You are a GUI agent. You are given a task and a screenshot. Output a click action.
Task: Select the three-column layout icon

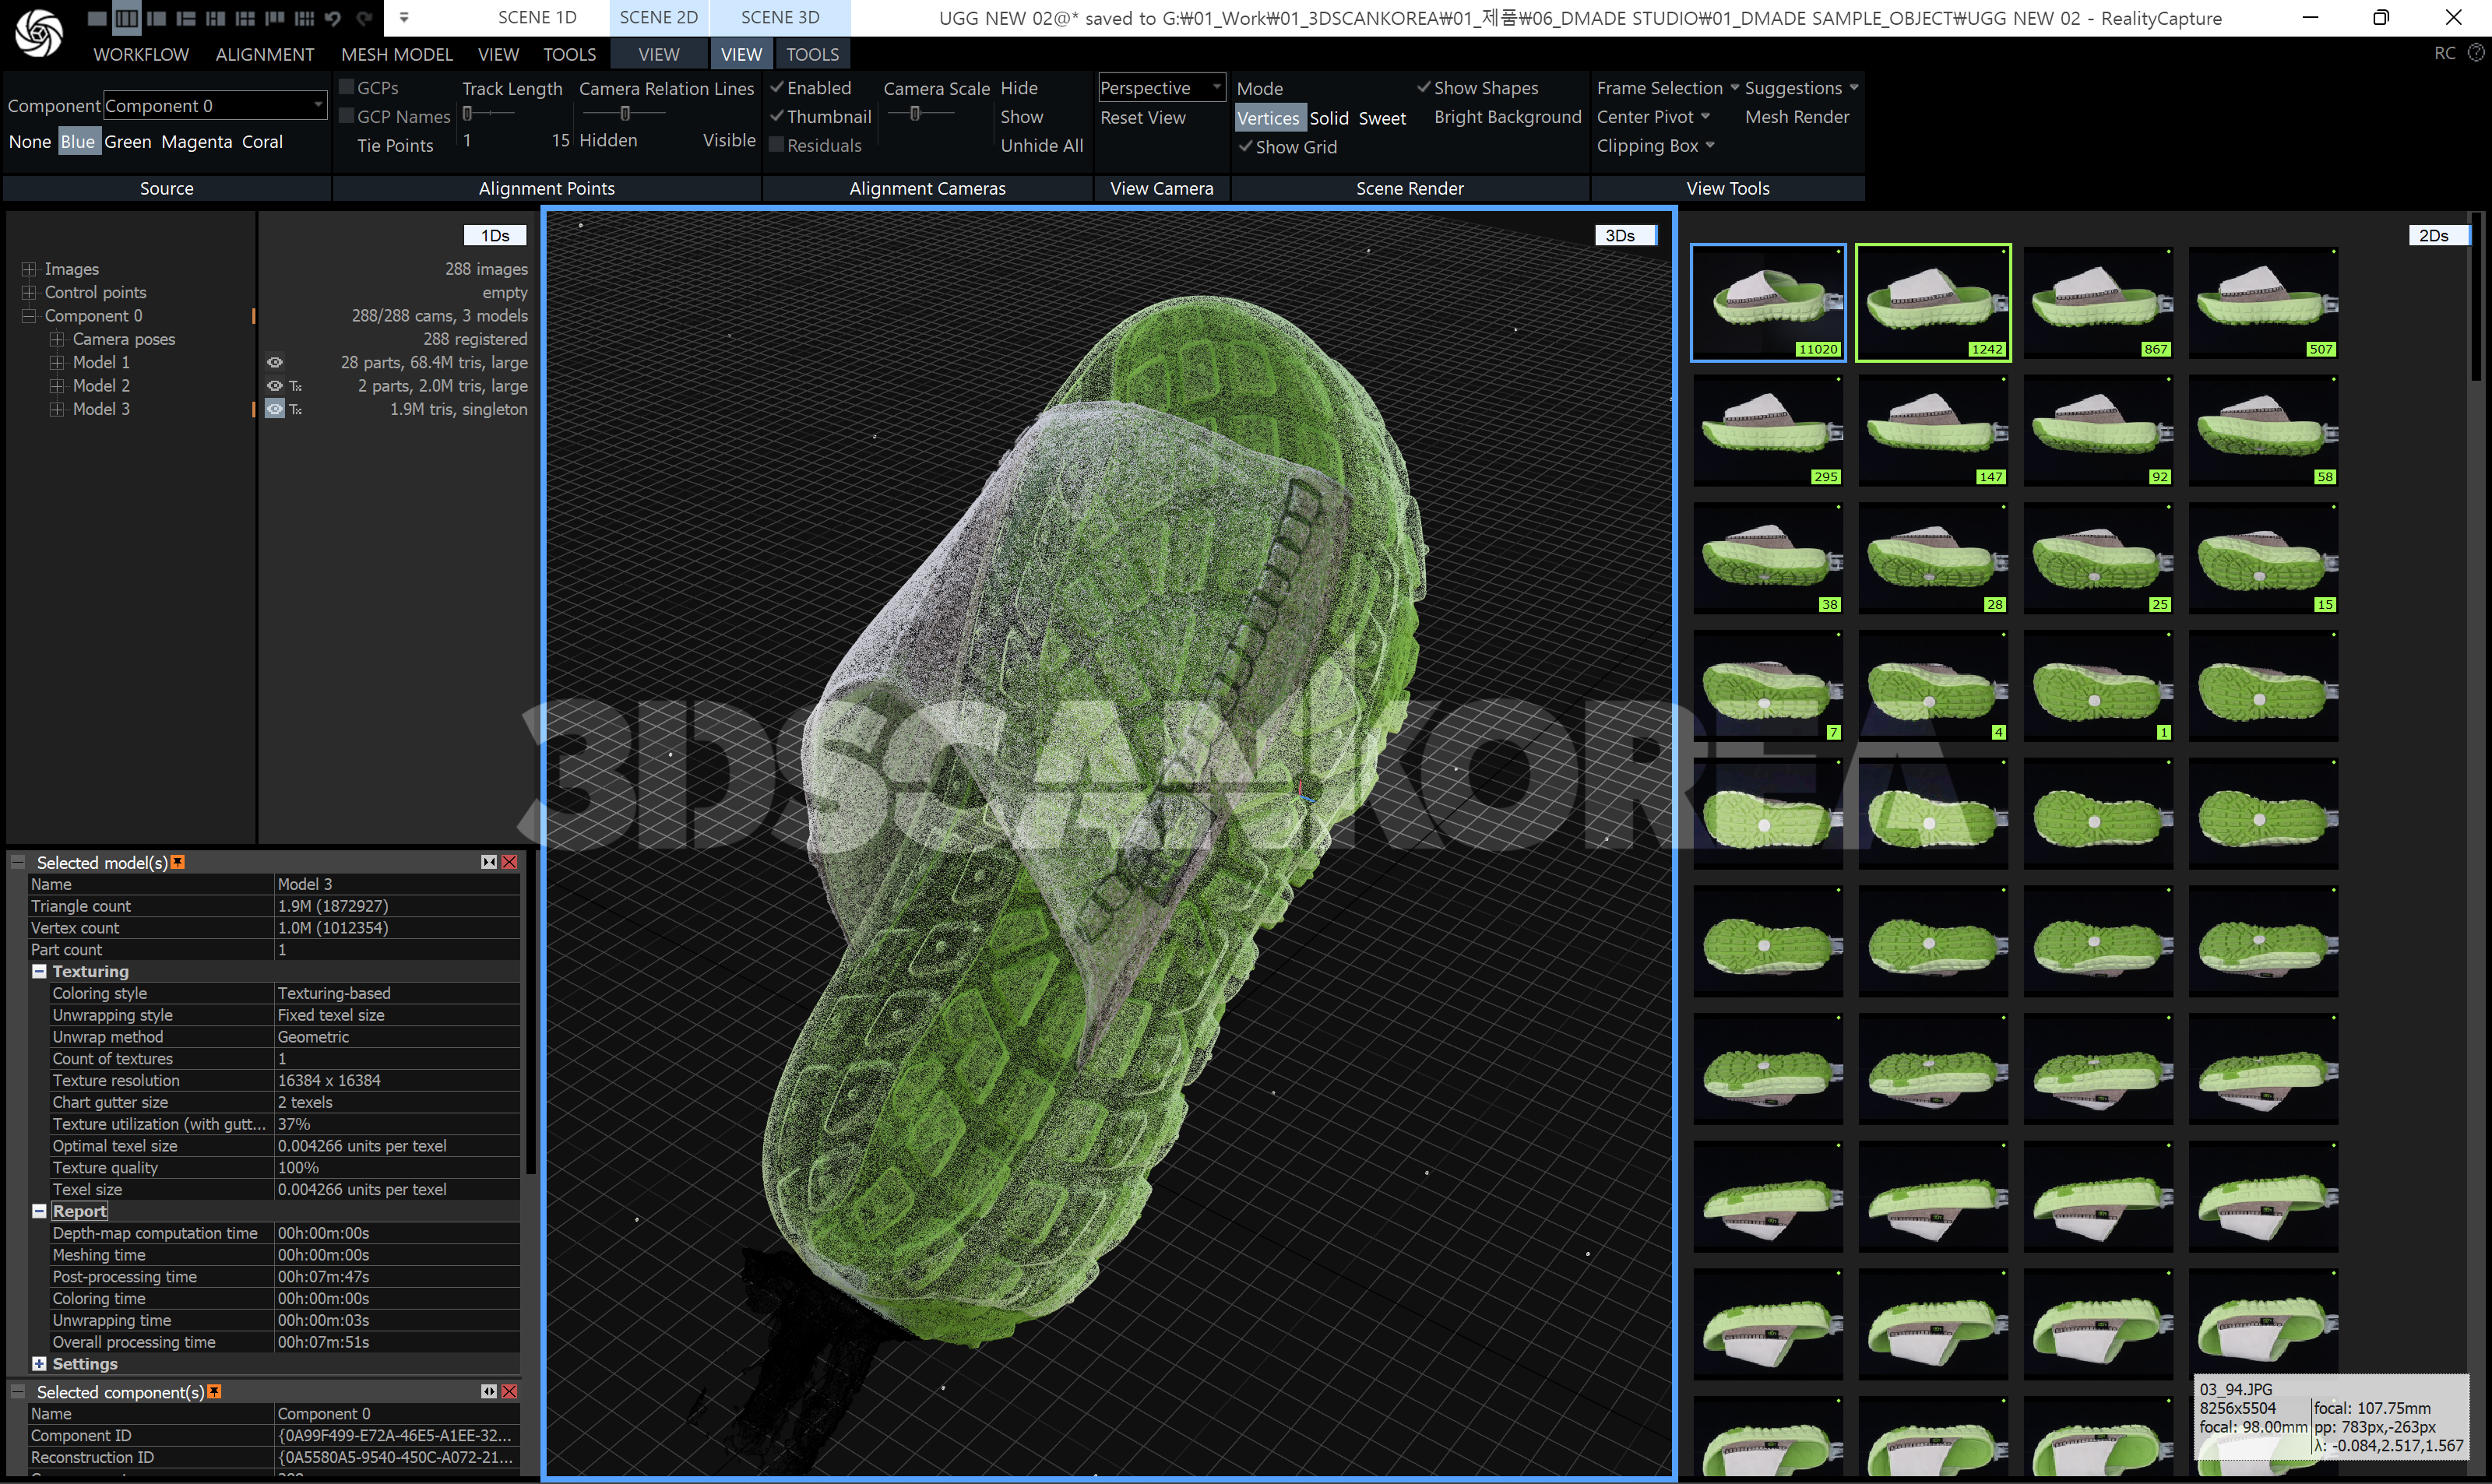[127, 18]
